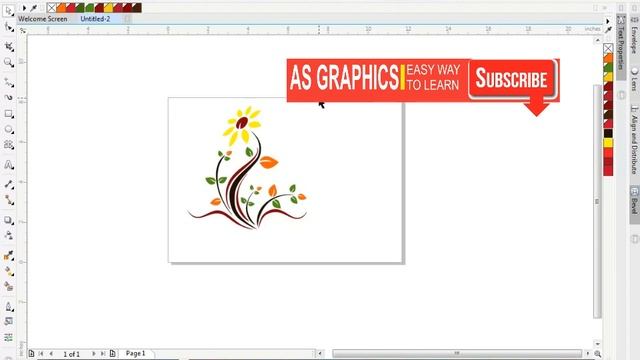Open the zoom navigator at bottom-right corner

[x=598, y=354]
